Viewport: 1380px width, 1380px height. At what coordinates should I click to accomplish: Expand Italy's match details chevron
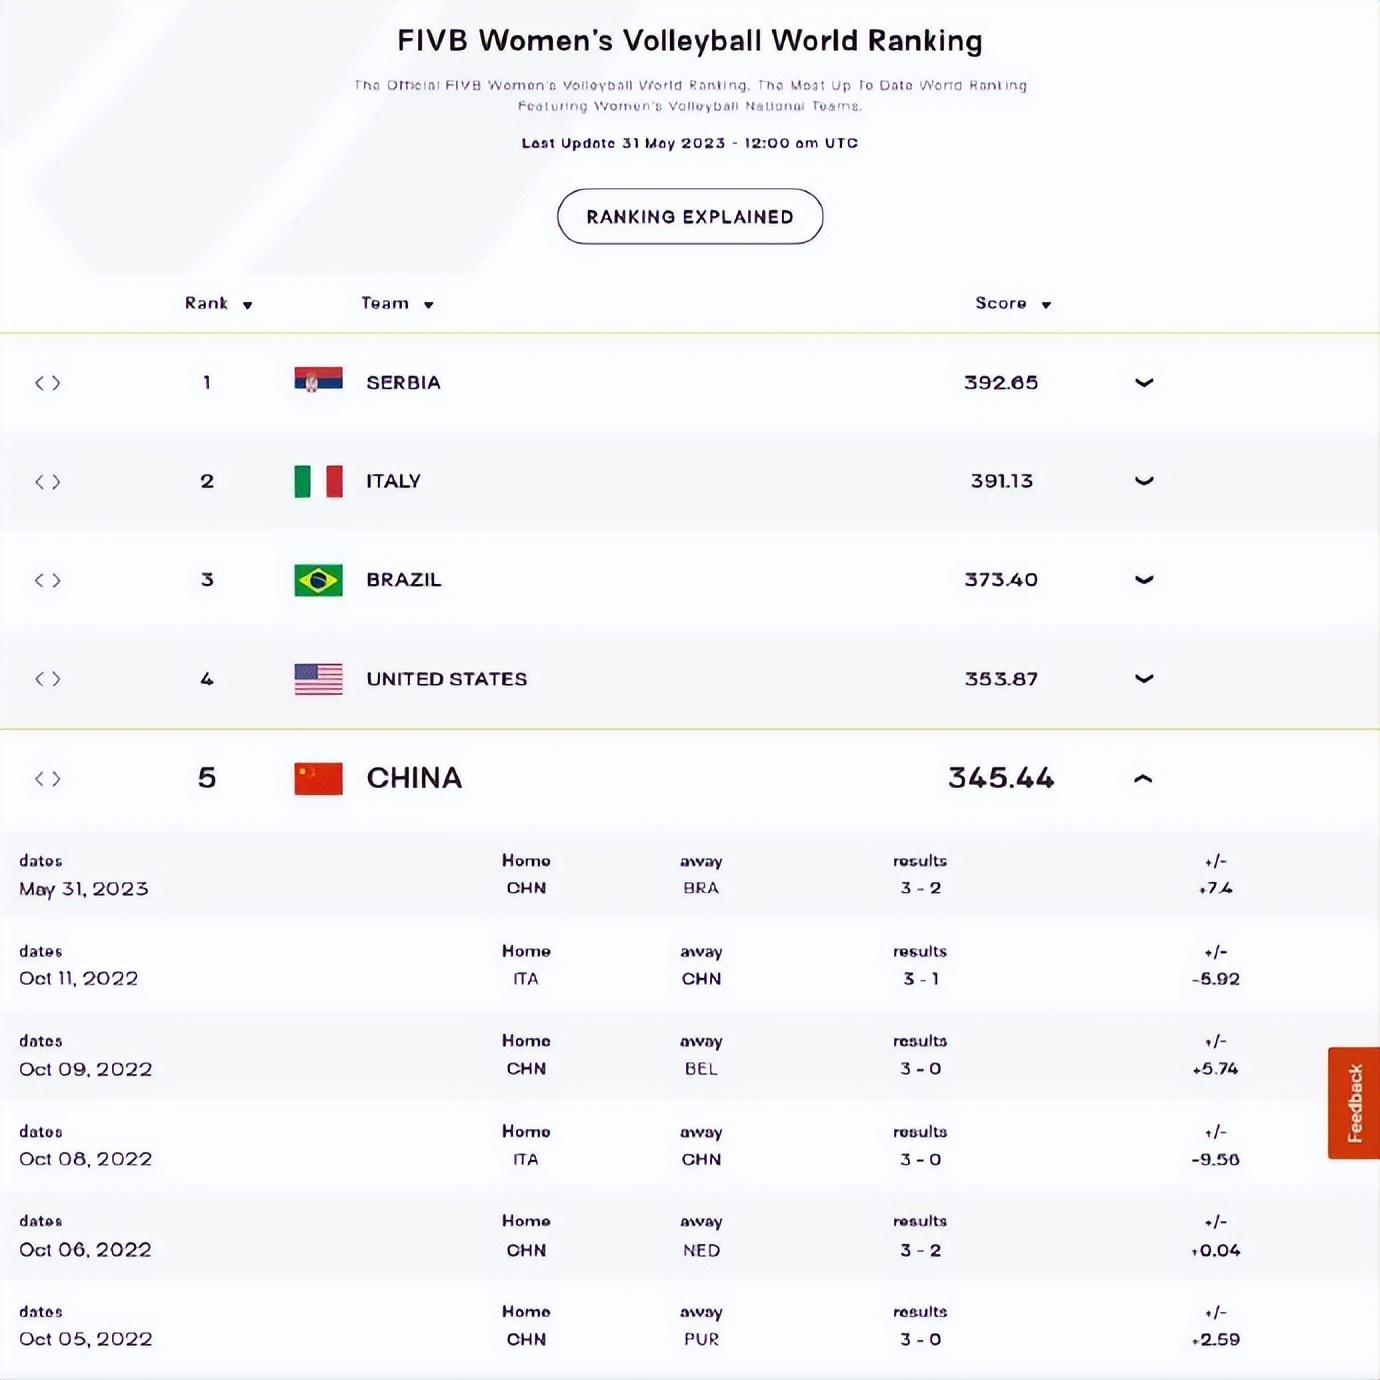pyautogui.click(x=1144, y=481)
